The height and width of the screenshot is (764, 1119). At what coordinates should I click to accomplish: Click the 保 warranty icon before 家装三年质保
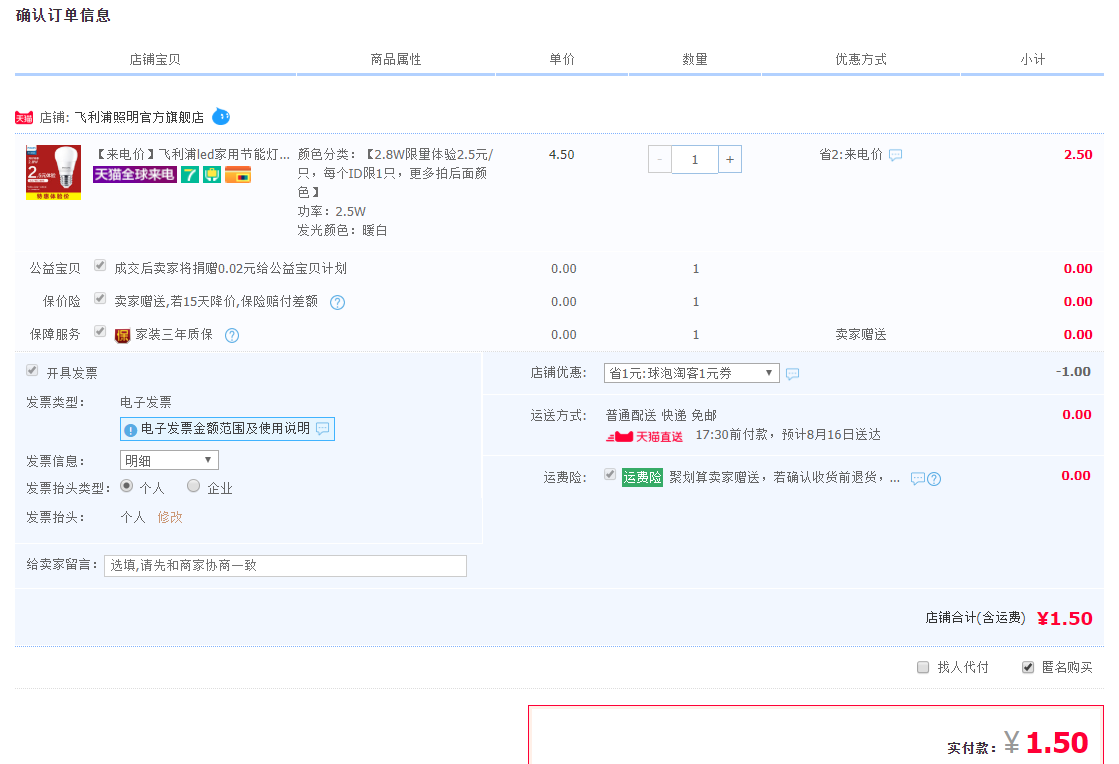tap(123, 335)
